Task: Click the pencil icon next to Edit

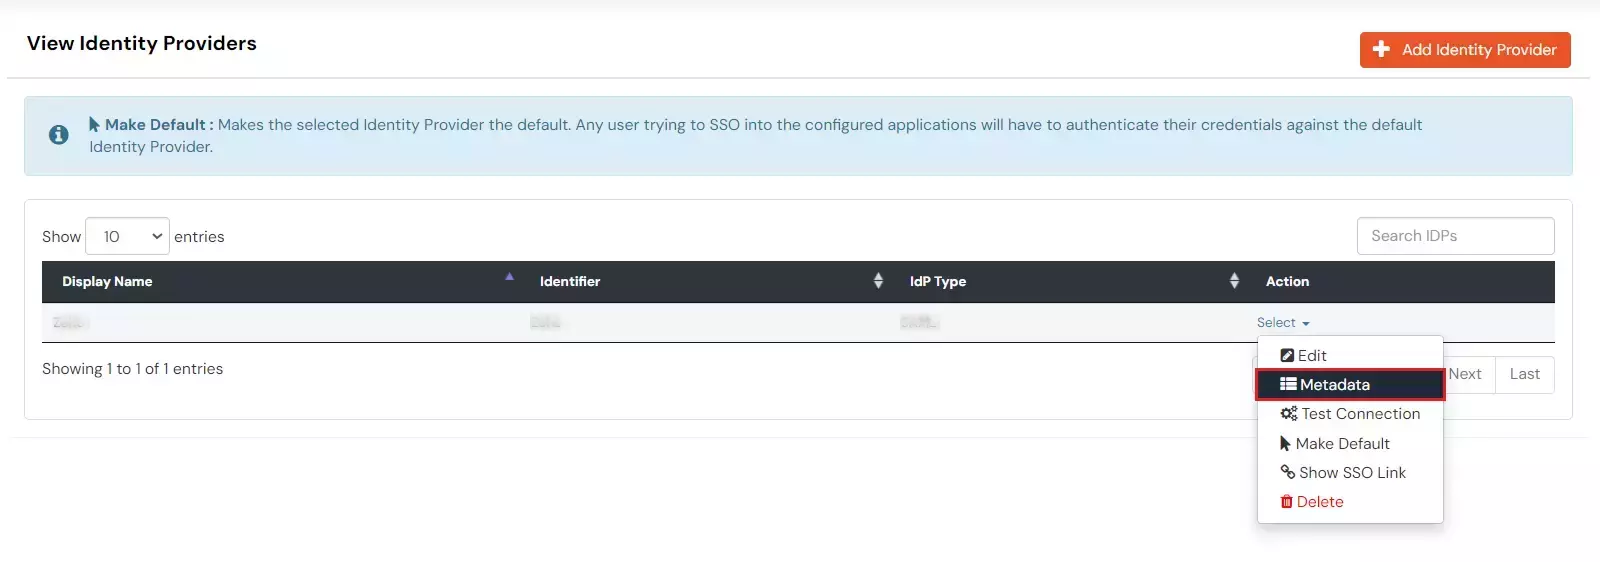Action: pyautogui.click(x=1287, y=356)
